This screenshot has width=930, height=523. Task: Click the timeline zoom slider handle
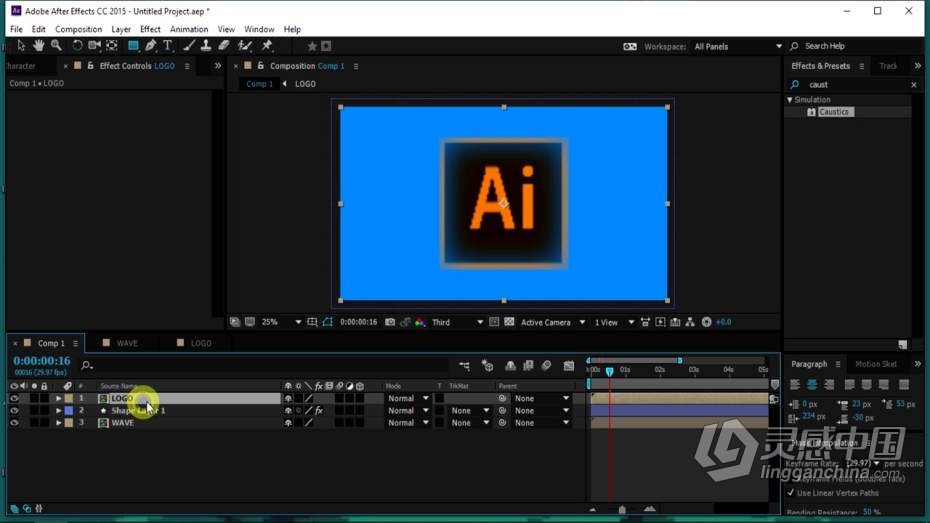pyautogui.click(x=622, y=509)
